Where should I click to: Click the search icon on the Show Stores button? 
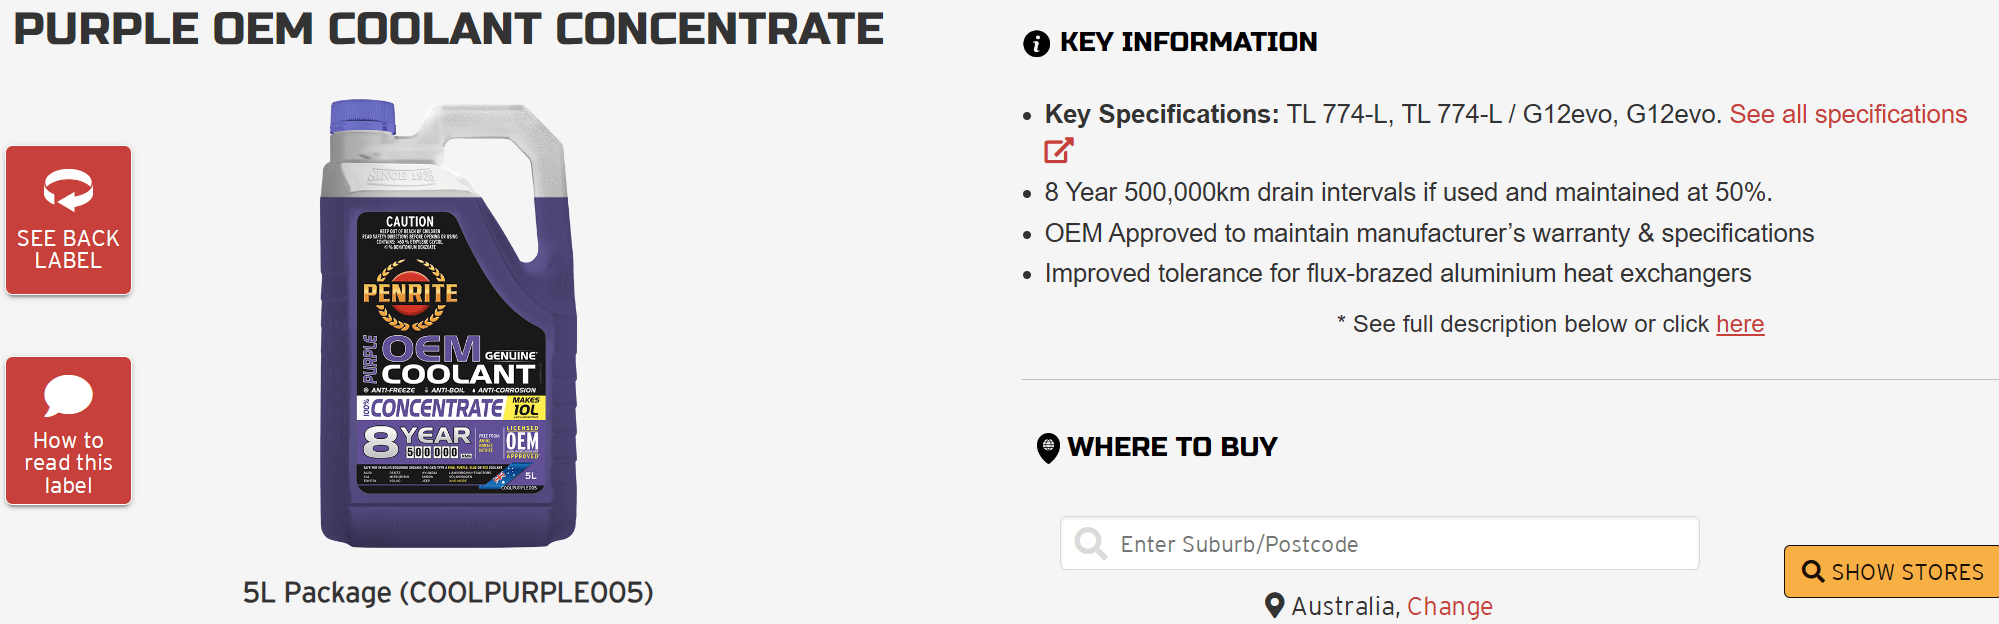click(x=1813, y=571)
